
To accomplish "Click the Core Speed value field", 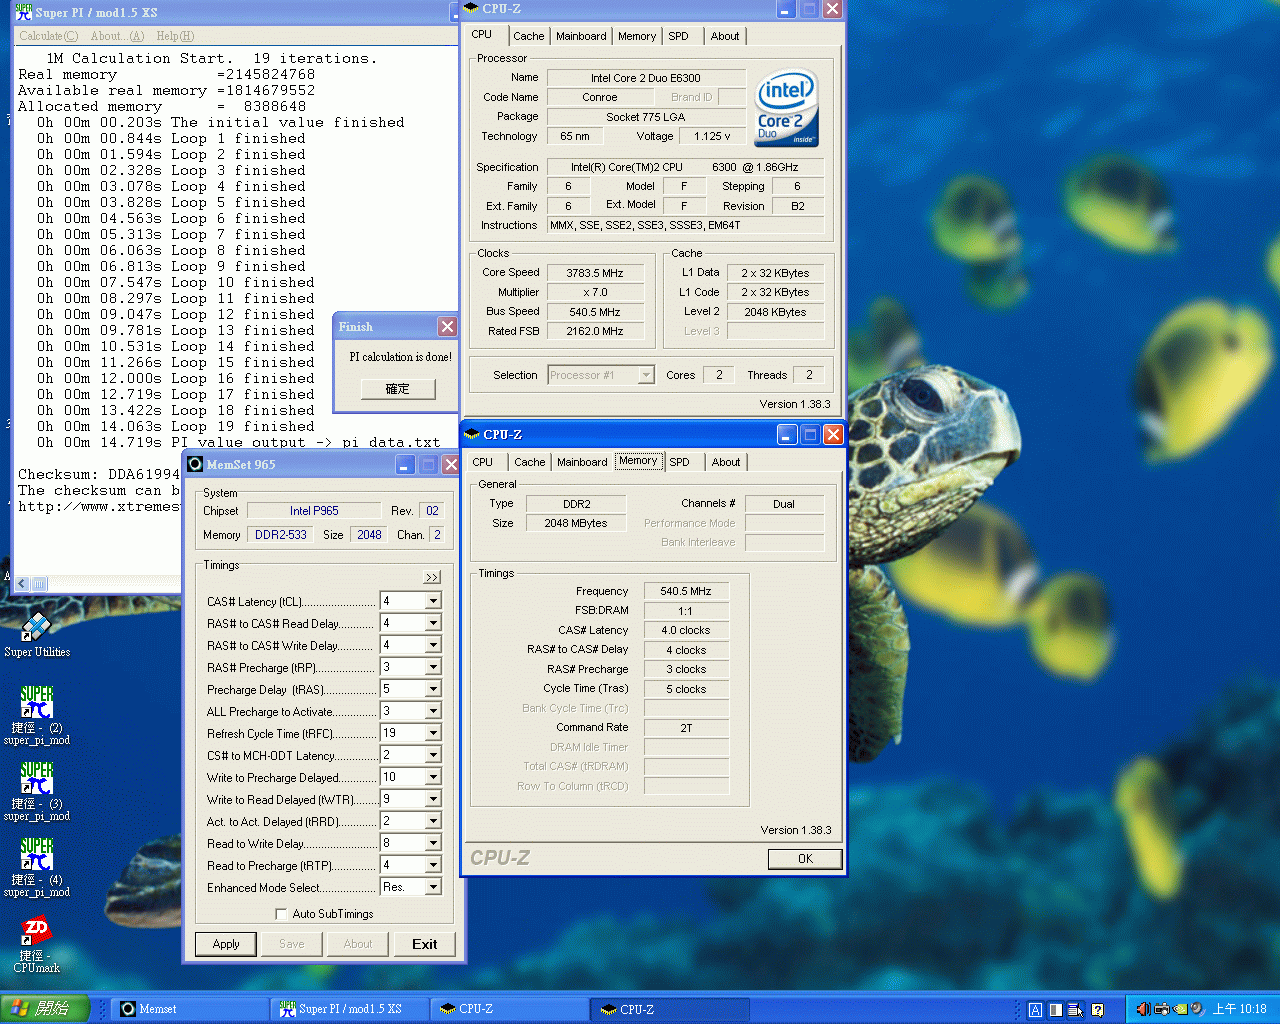I will coord(595,273).
